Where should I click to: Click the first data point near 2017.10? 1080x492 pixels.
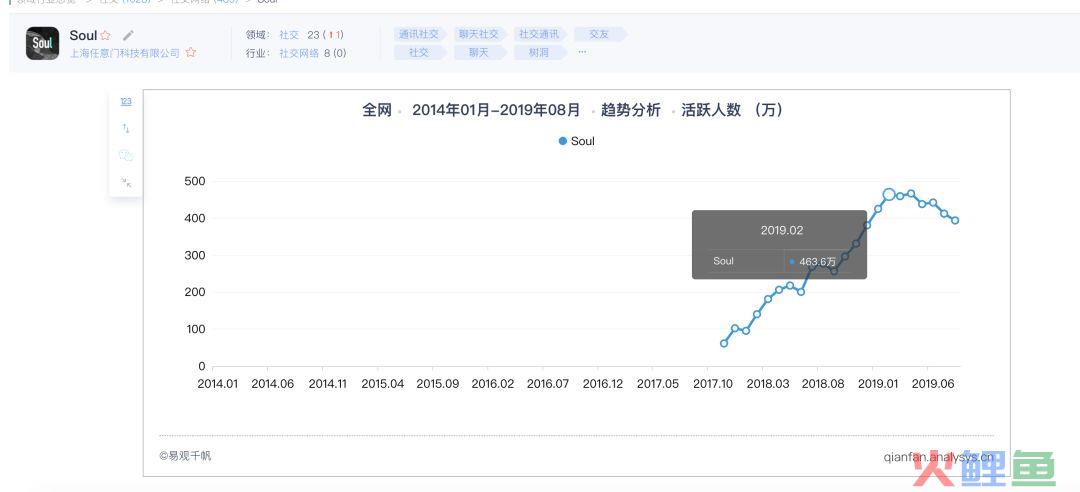(724, 343)
